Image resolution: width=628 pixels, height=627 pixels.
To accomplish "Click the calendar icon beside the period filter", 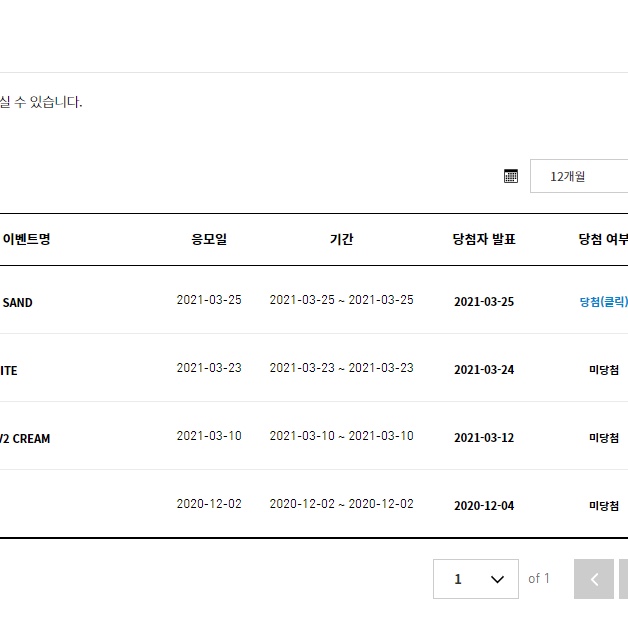I will 511,176.
